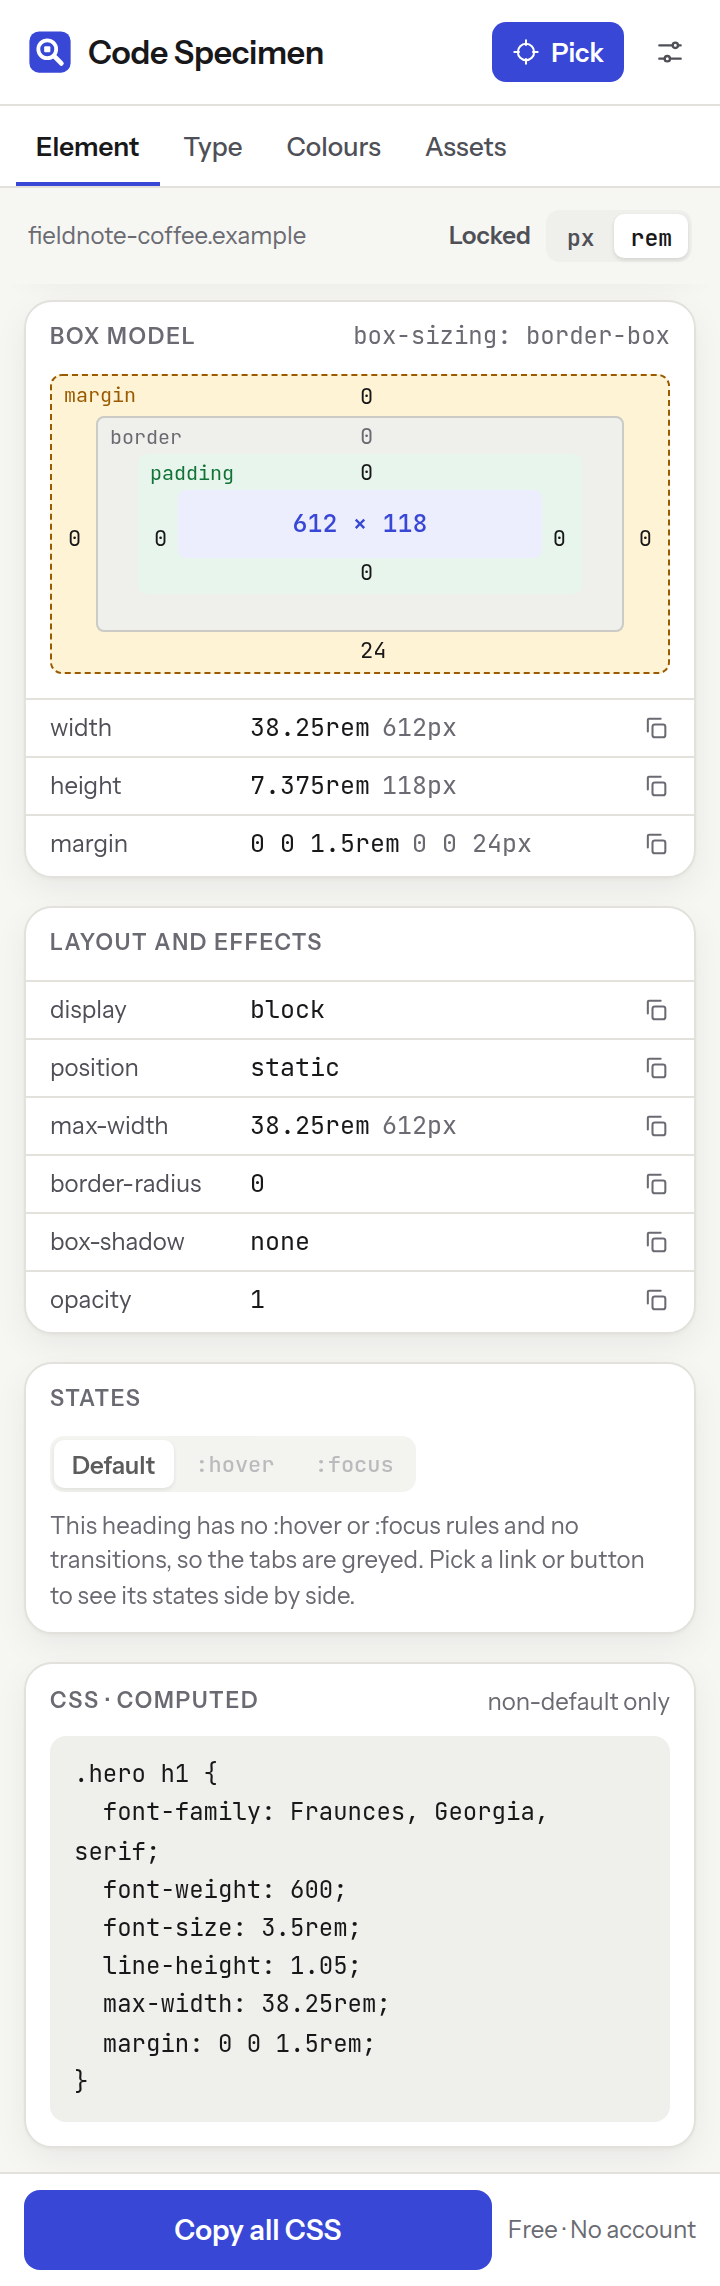Click the Free · No account text

coord(602,2230)
